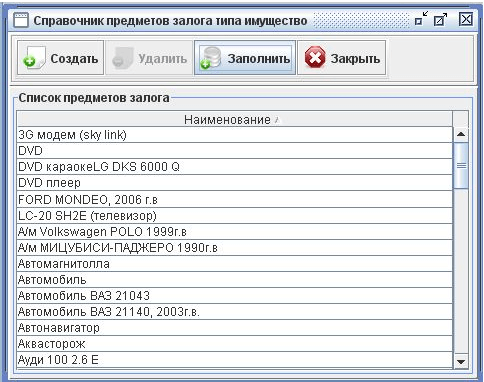The height and width of the screenshot is (382, 484).
Task: Select row FORD MONDEO, 2006 г.в
Action: click(x=235, y=199)
